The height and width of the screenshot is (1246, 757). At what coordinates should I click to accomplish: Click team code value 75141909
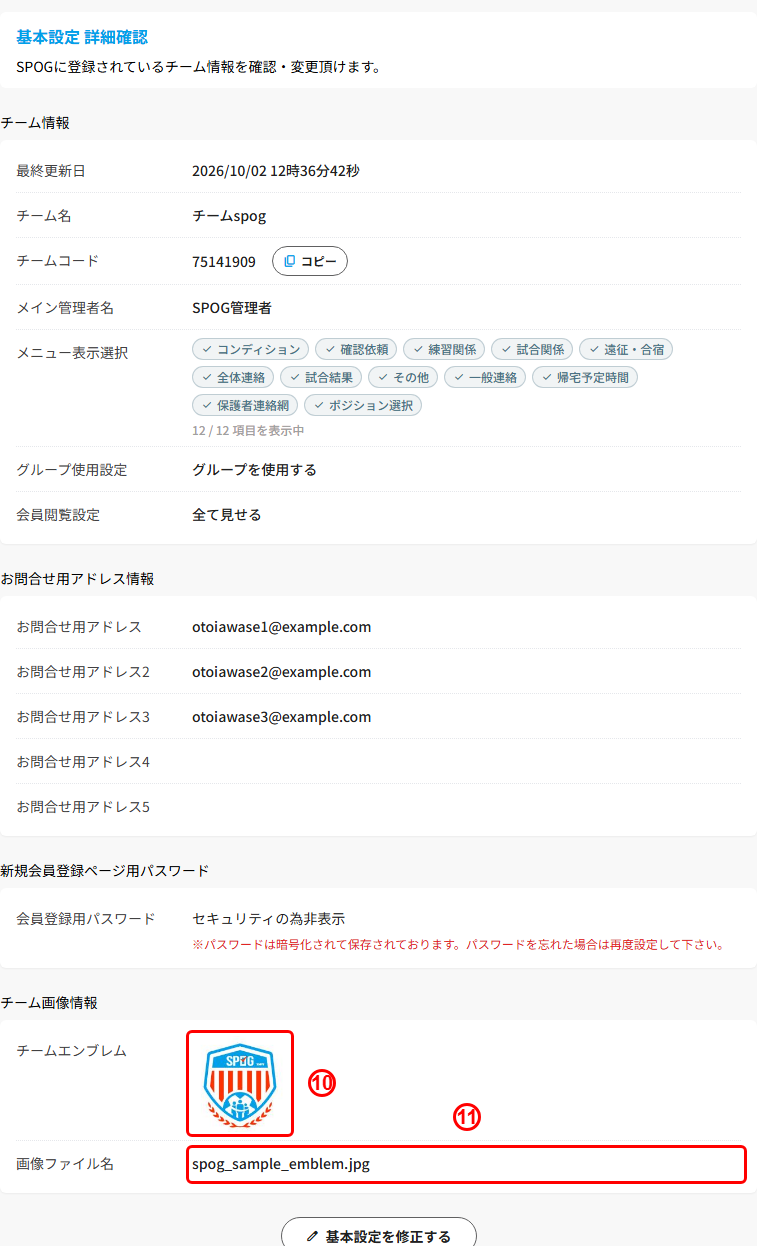(x=224, y=262)
